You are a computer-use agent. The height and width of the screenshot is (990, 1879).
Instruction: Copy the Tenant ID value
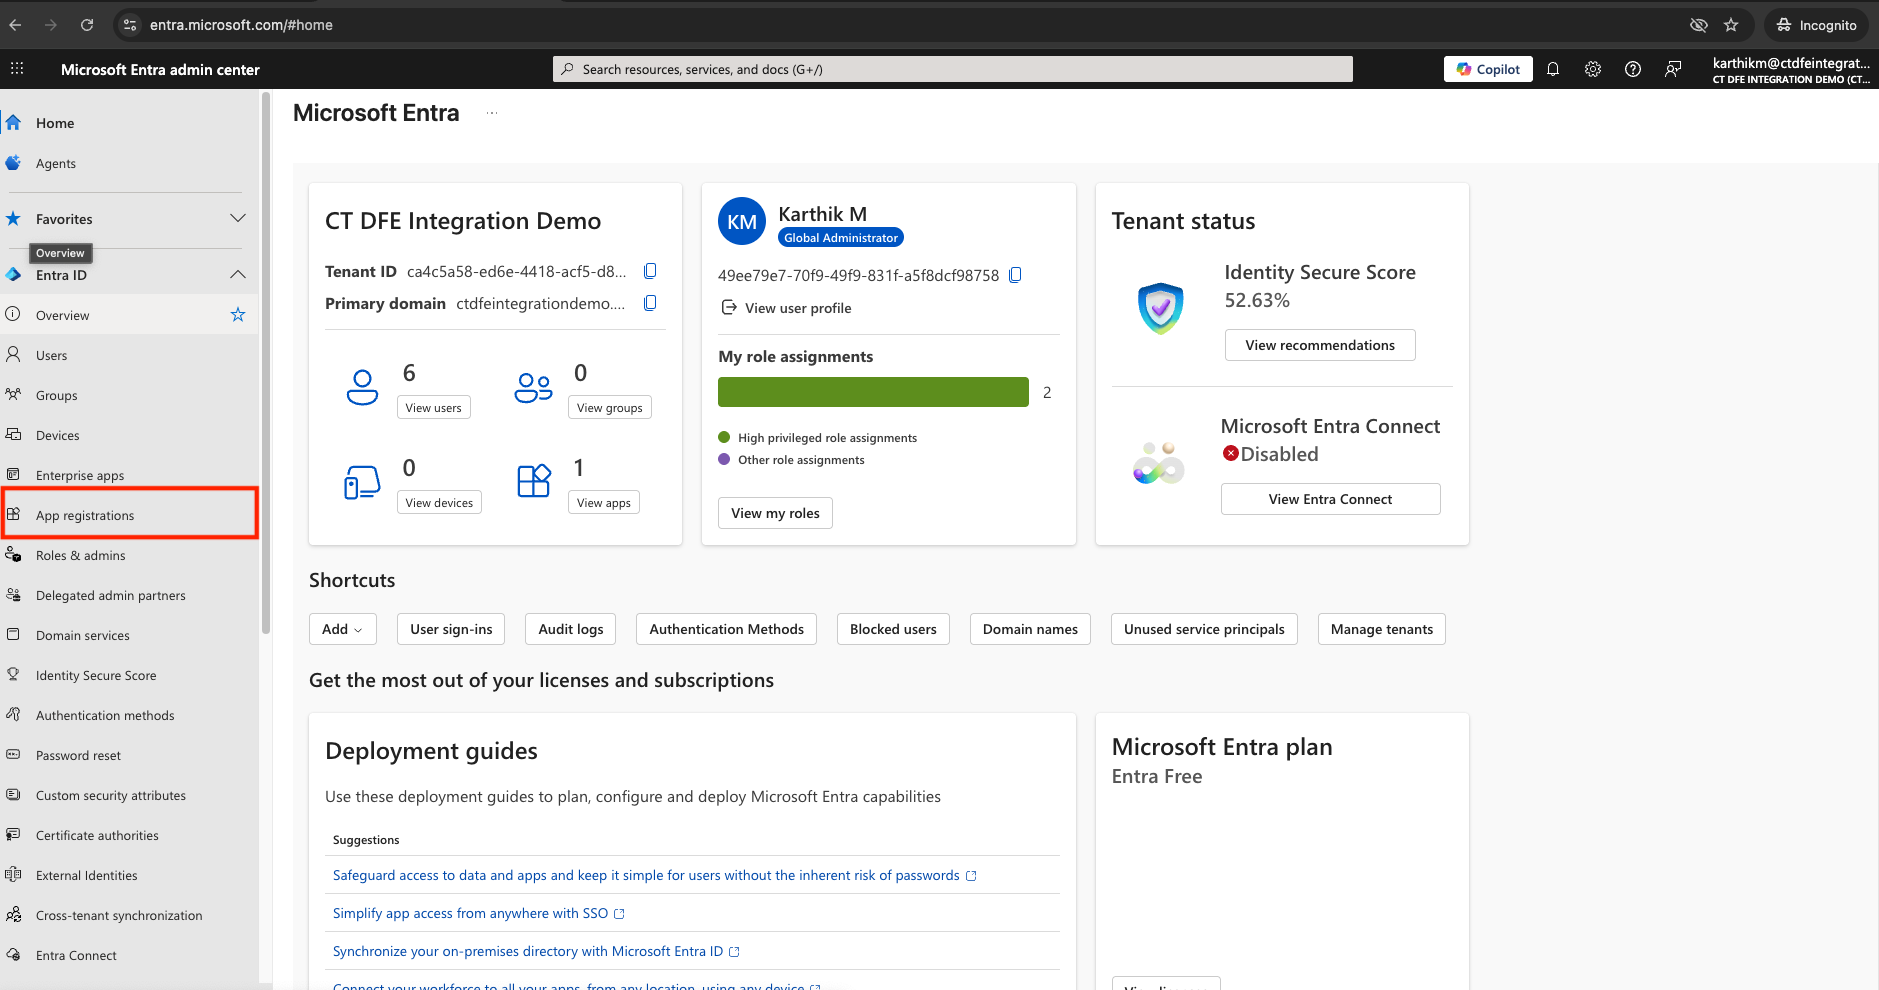point(650,271)
